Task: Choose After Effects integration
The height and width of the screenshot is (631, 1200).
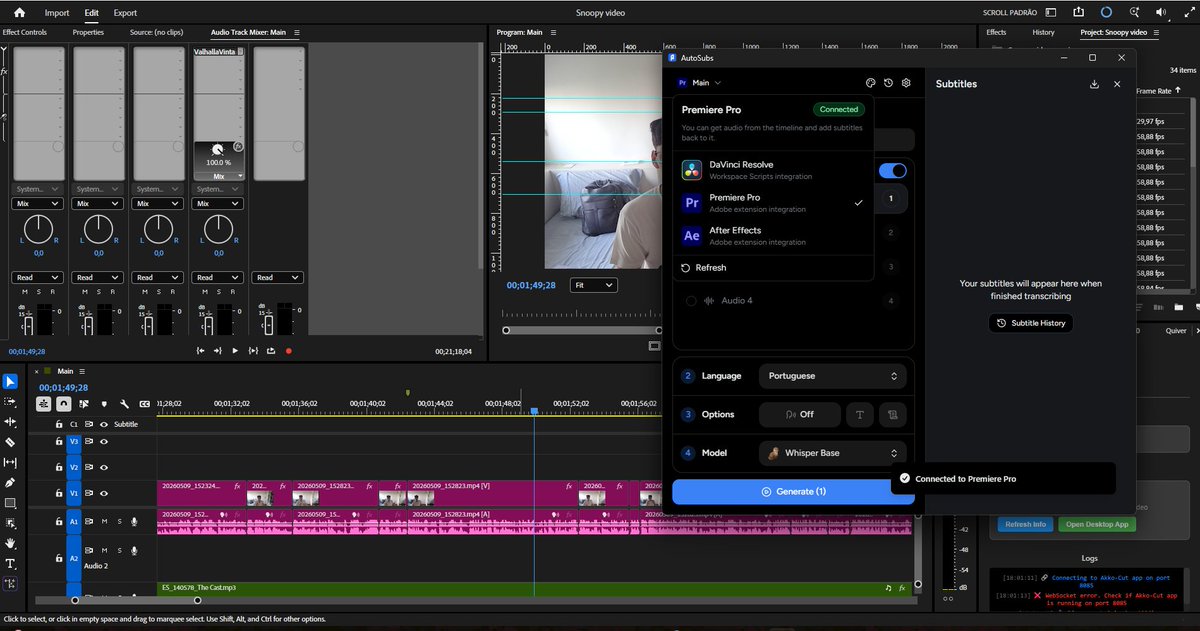Action: pyautogui.click(x=773, y=236)
